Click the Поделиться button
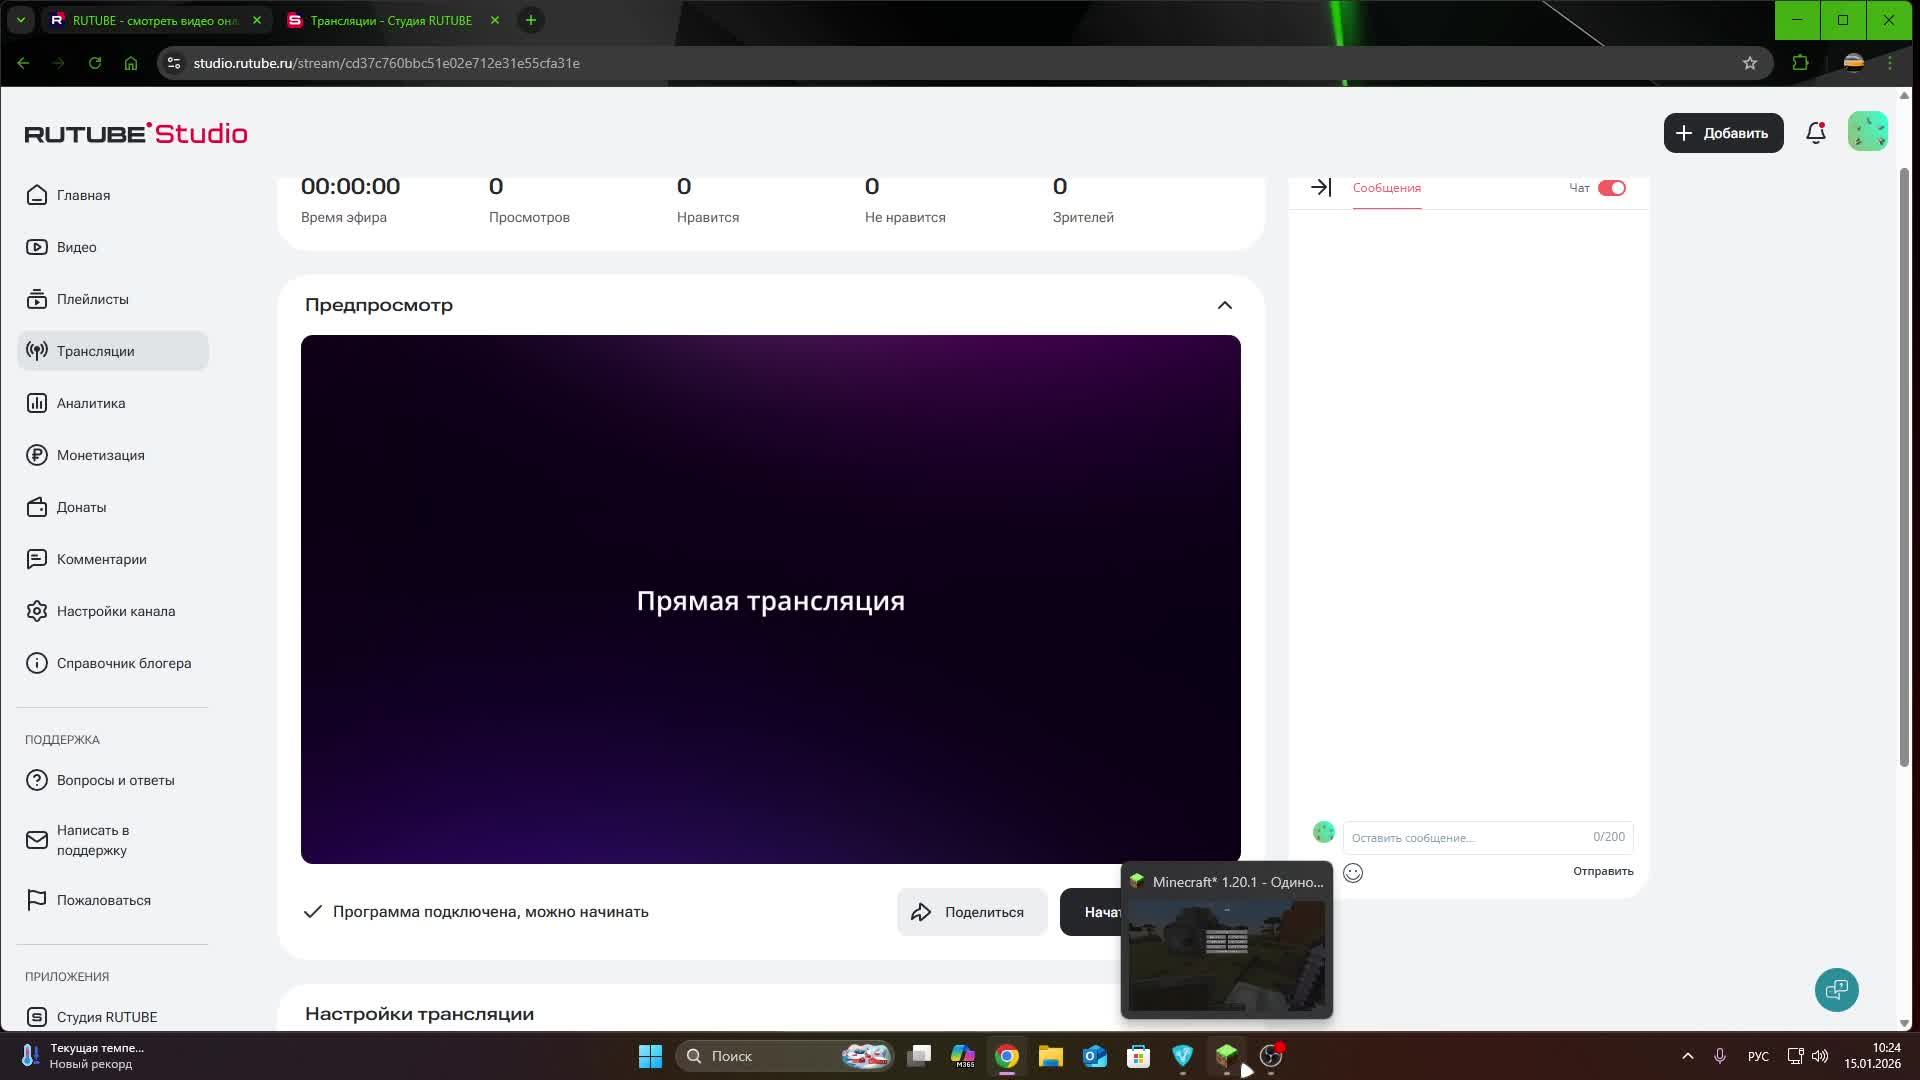1920x1080 pixels. 971,911
